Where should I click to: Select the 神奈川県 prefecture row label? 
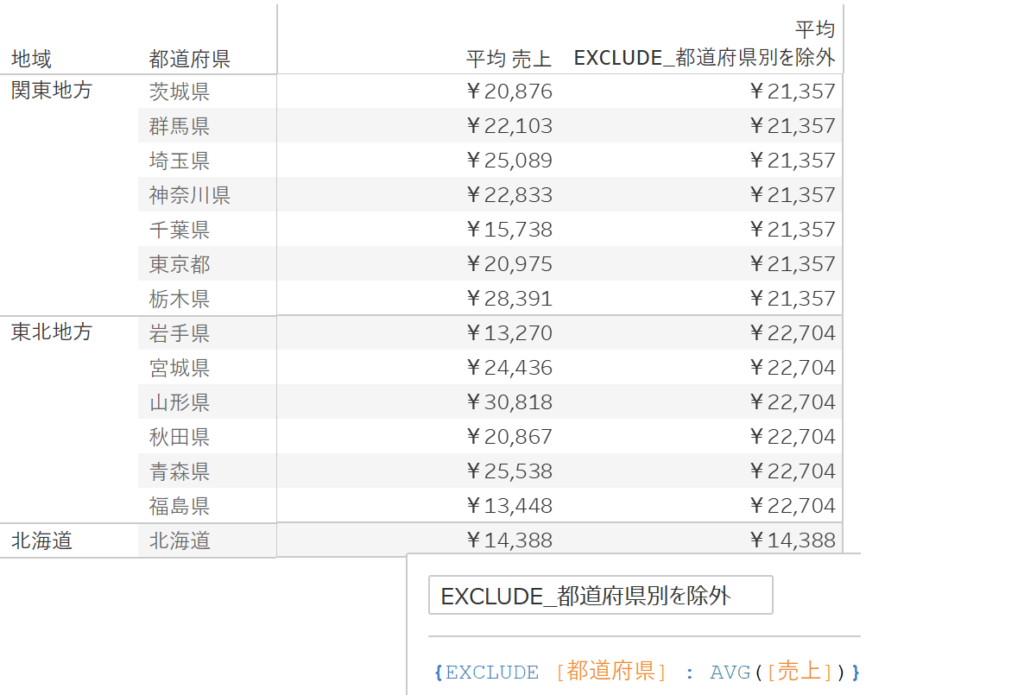point(189,195)
